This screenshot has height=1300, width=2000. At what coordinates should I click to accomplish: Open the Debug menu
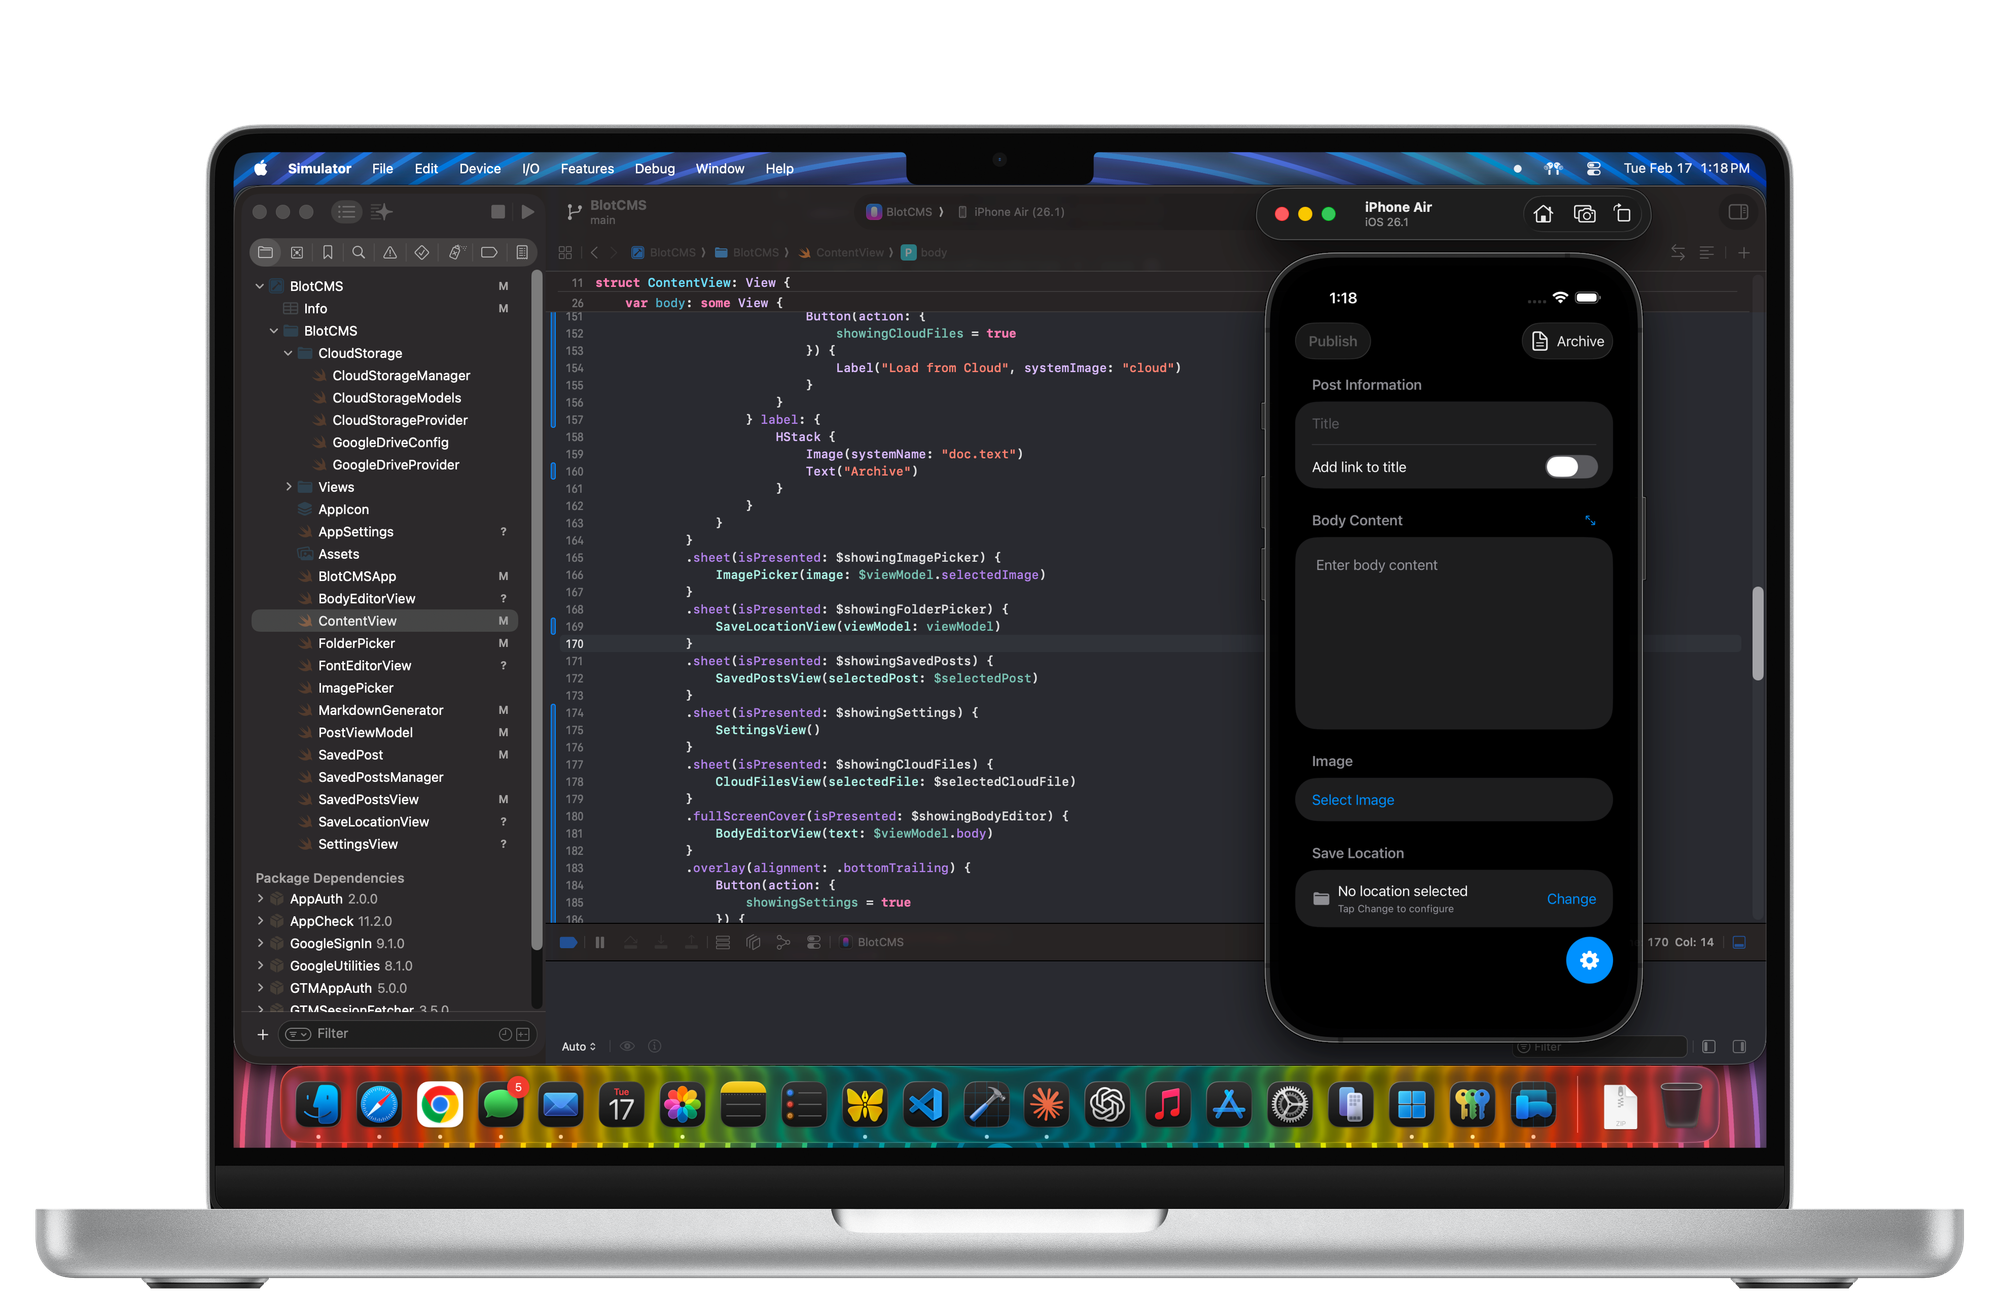(654, 169)
